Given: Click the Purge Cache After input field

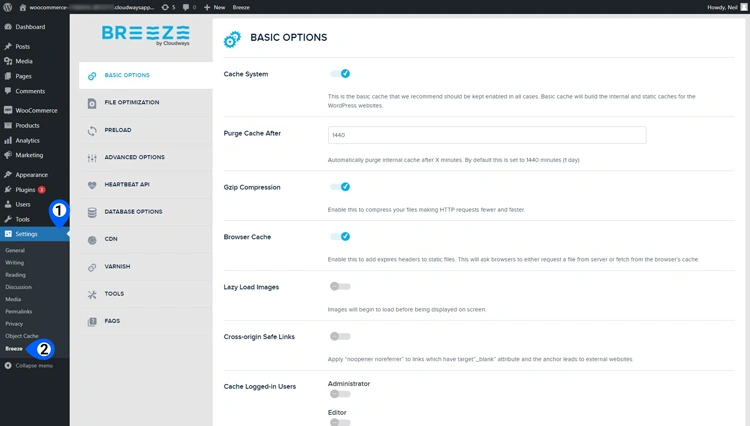Looking at the screenshot, I should (486, 135).
